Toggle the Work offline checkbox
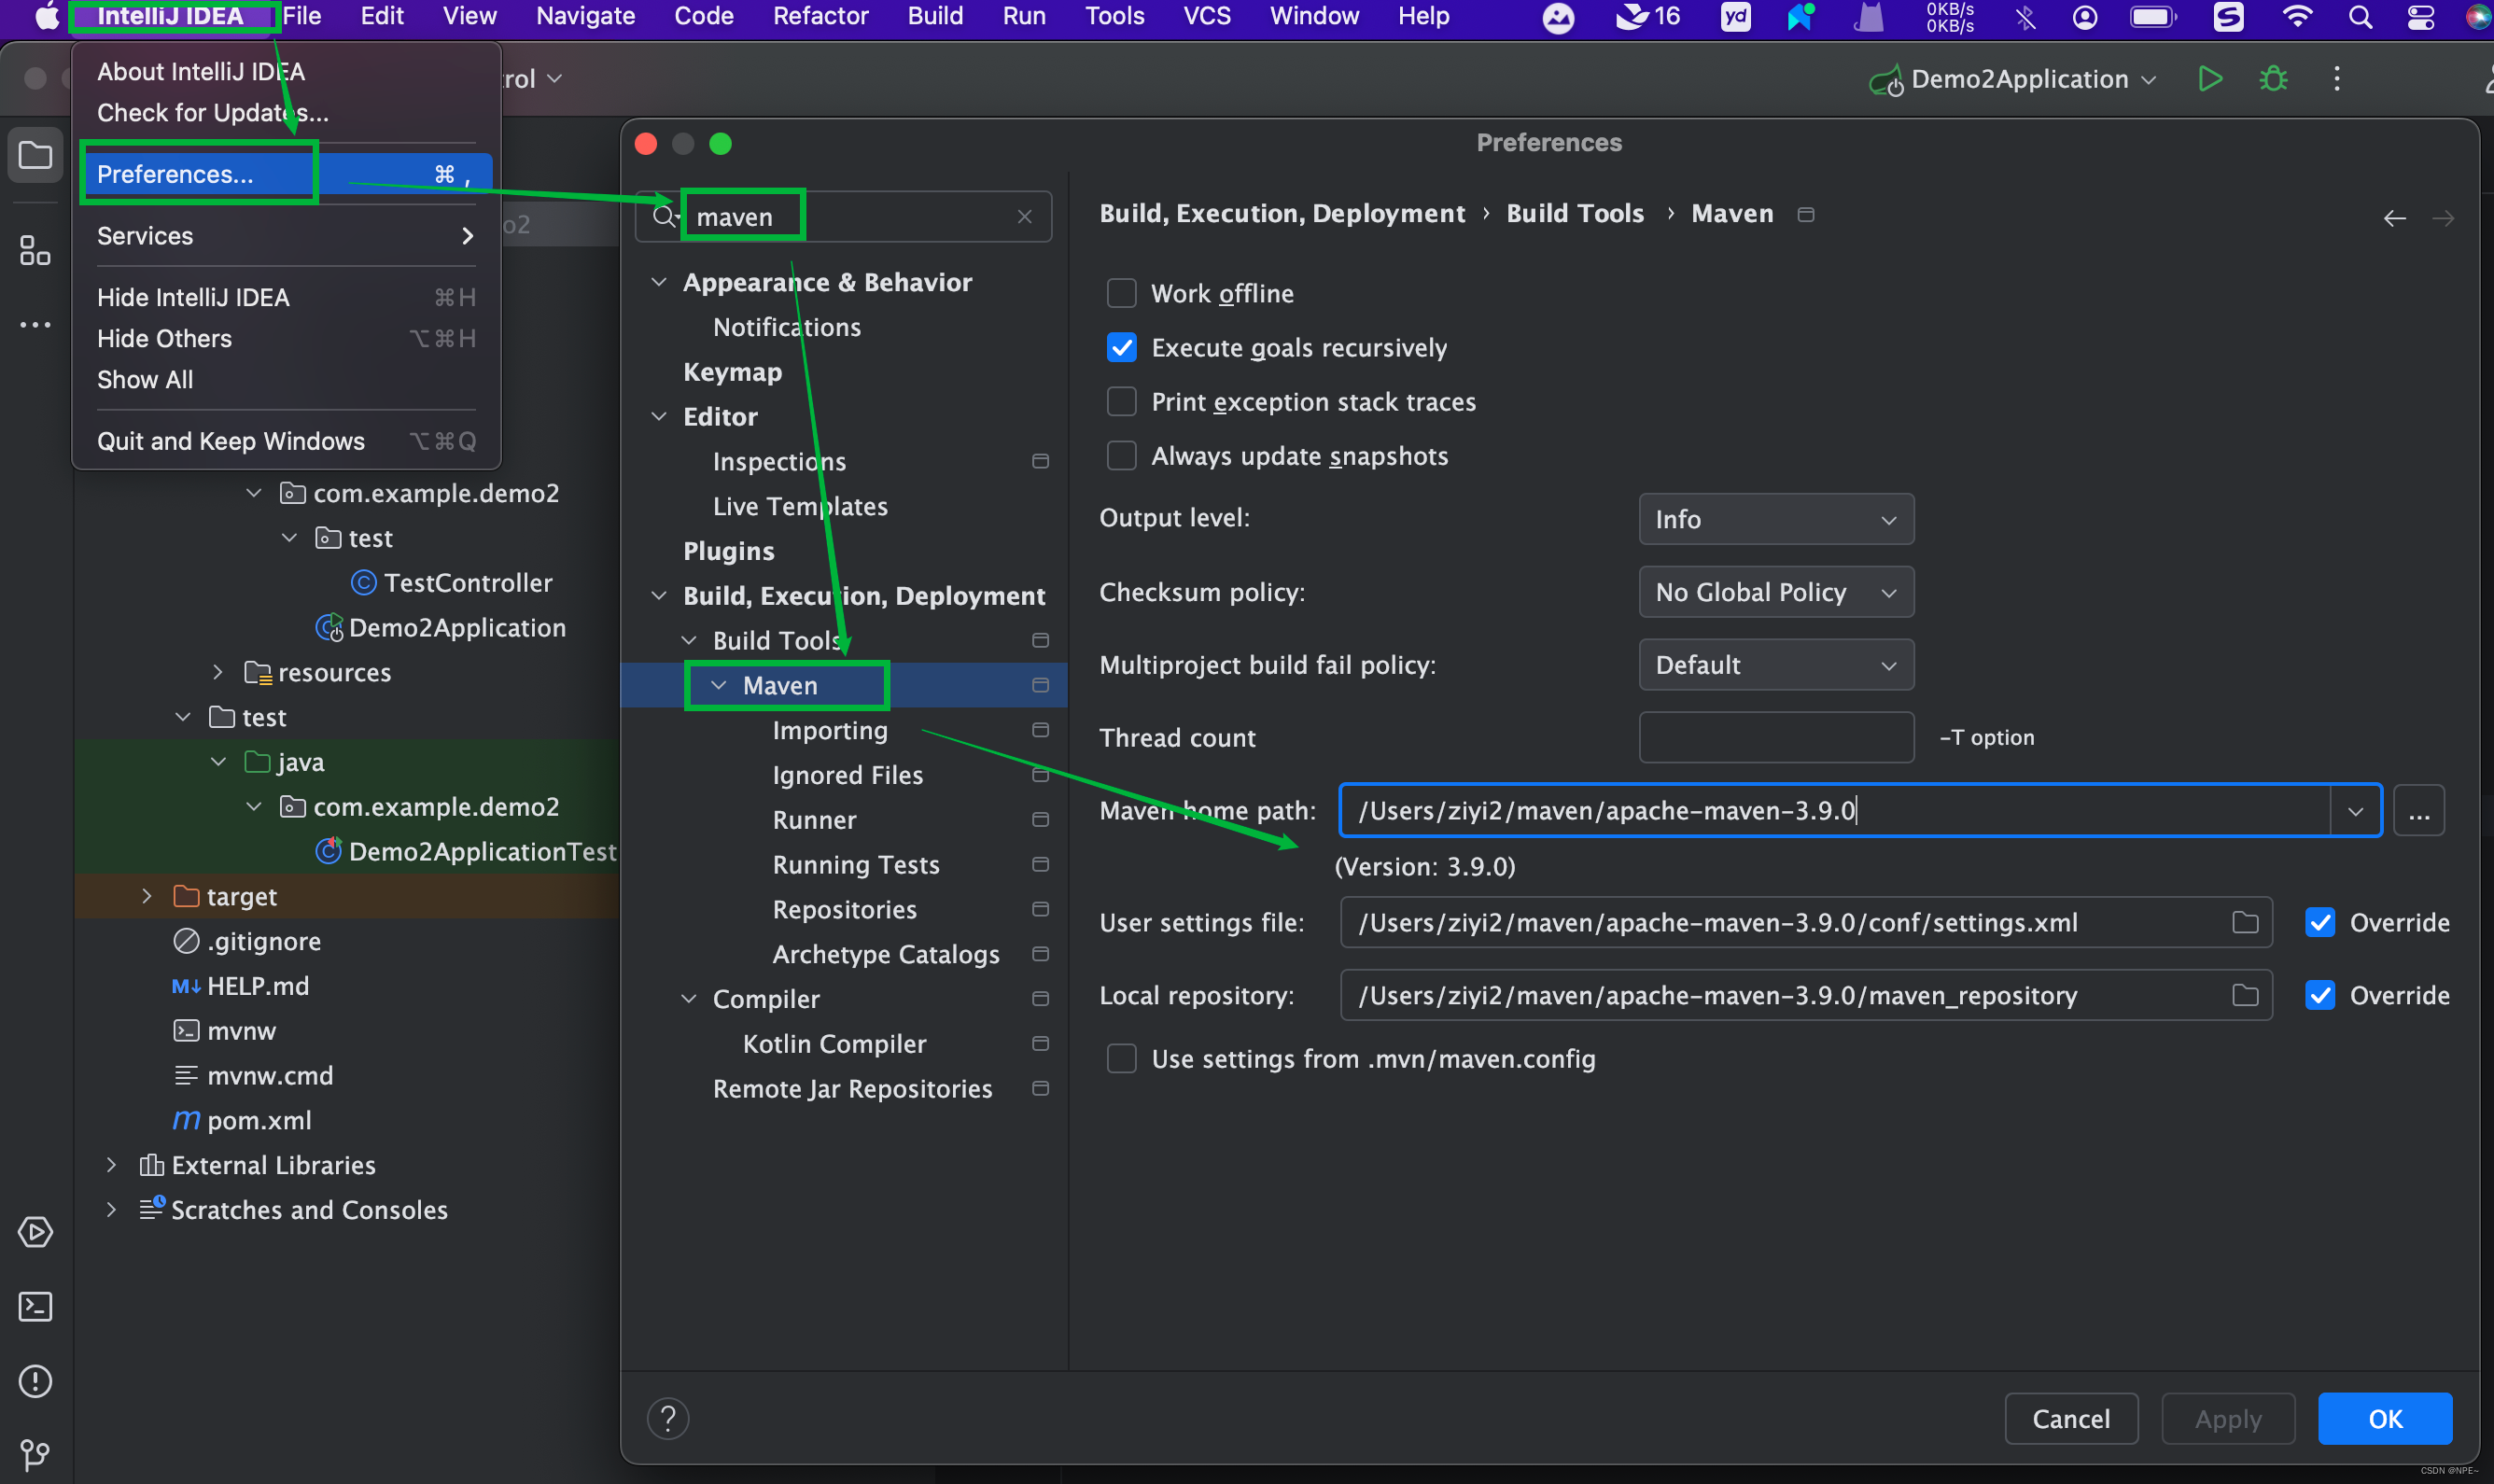The width and height of the screenshot is (2494, 1484). (1124, 289)
